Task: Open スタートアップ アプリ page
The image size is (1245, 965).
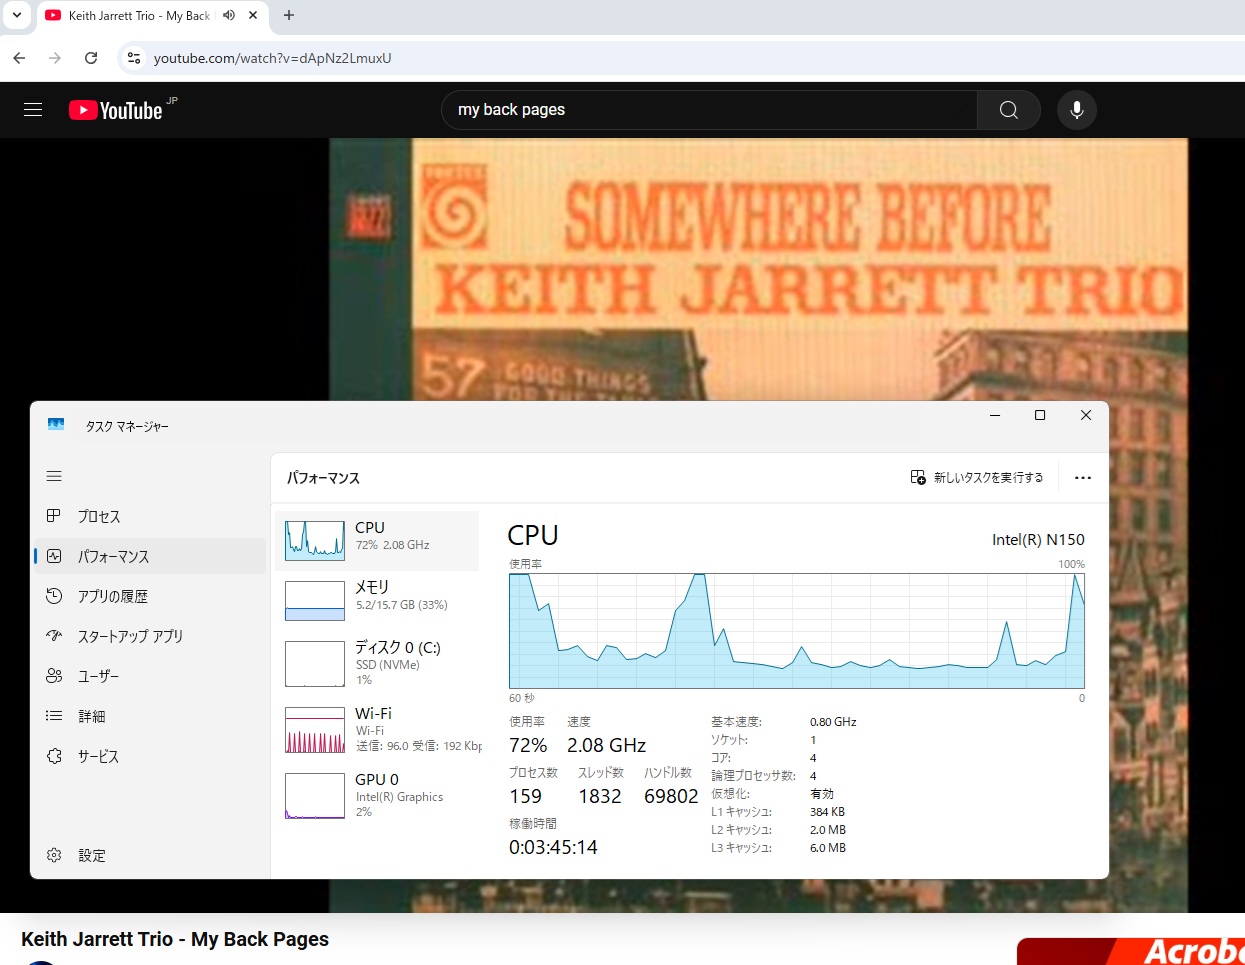Action: point(150,636)
